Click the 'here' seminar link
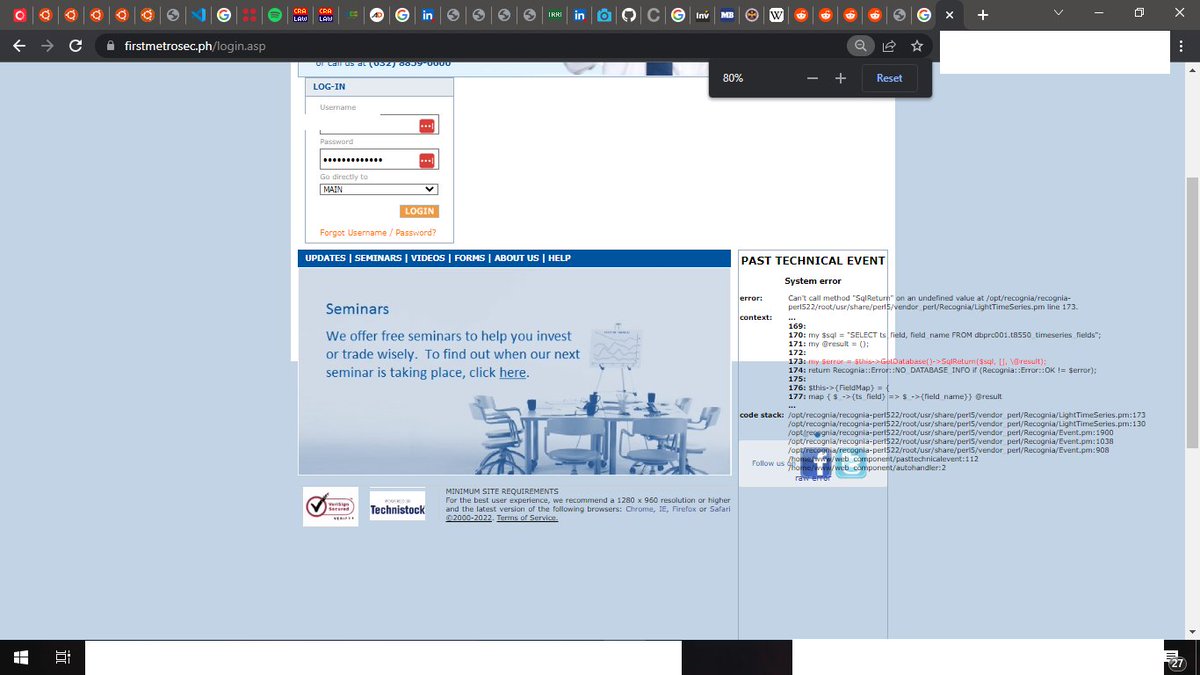Image resolution: width=1200 pixels, height=675 pixels. click(513, 373)
